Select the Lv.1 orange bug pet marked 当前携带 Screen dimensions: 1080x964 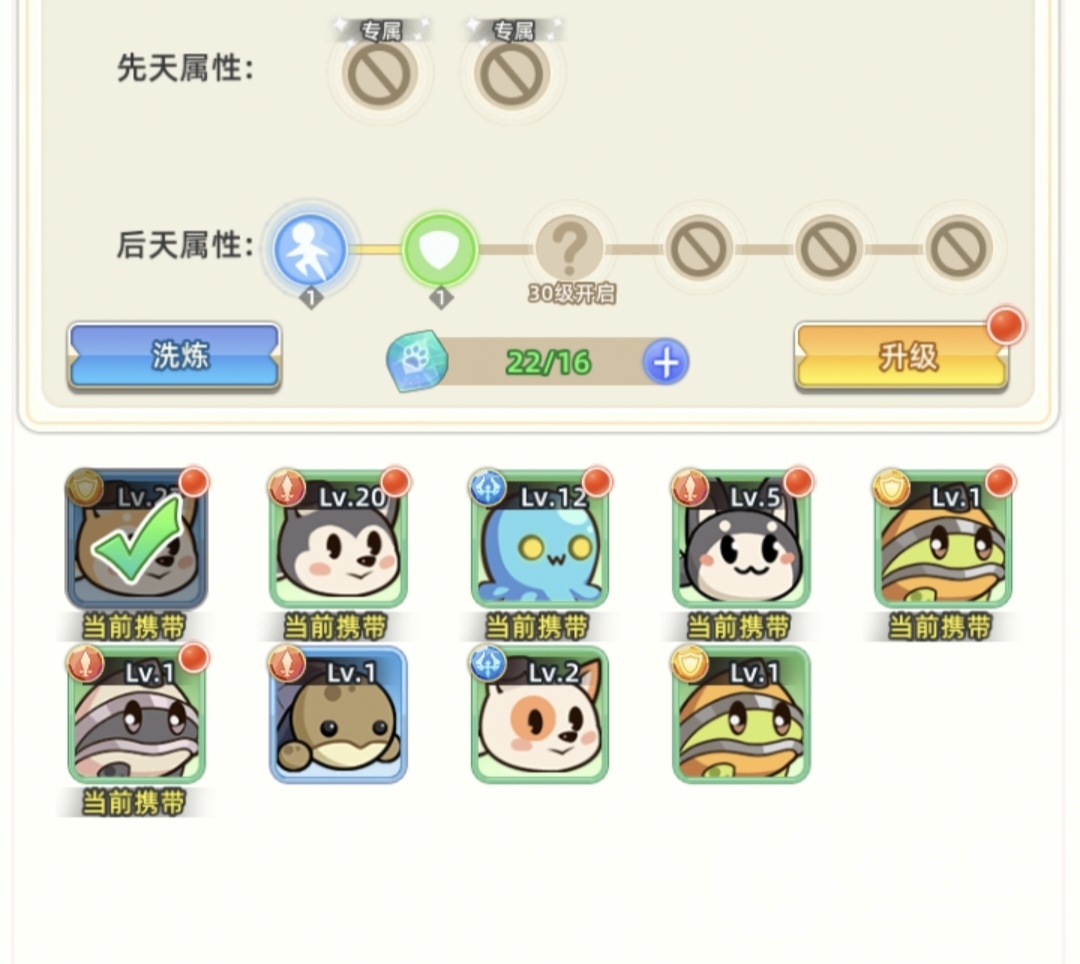tap(943, 539)
